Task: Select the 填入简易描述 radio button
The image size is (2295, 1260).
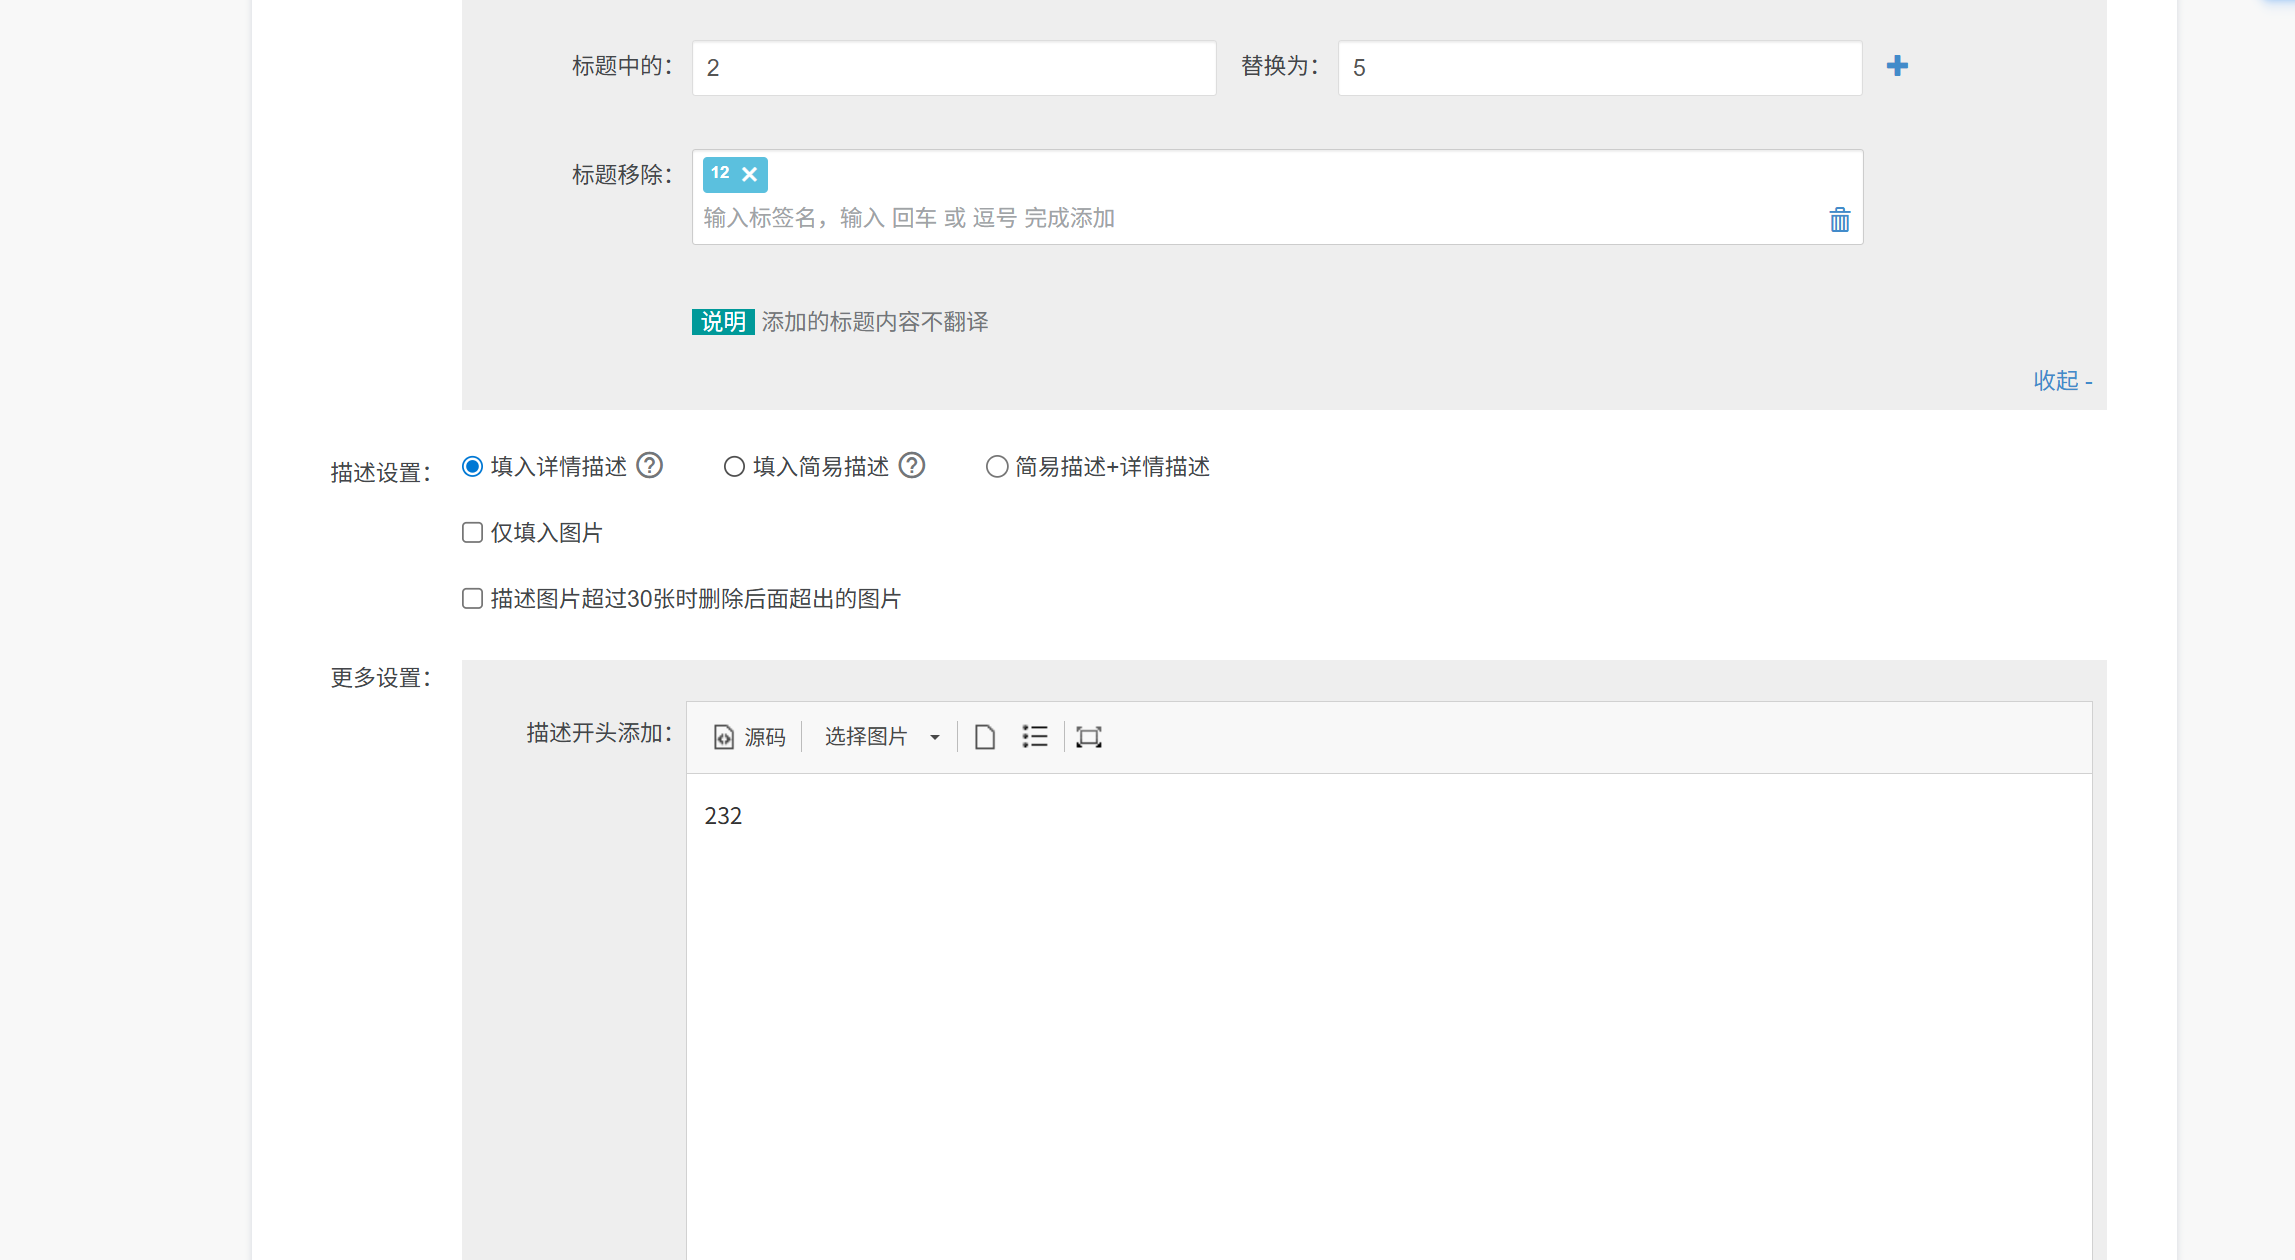Action: click(735, 467)
